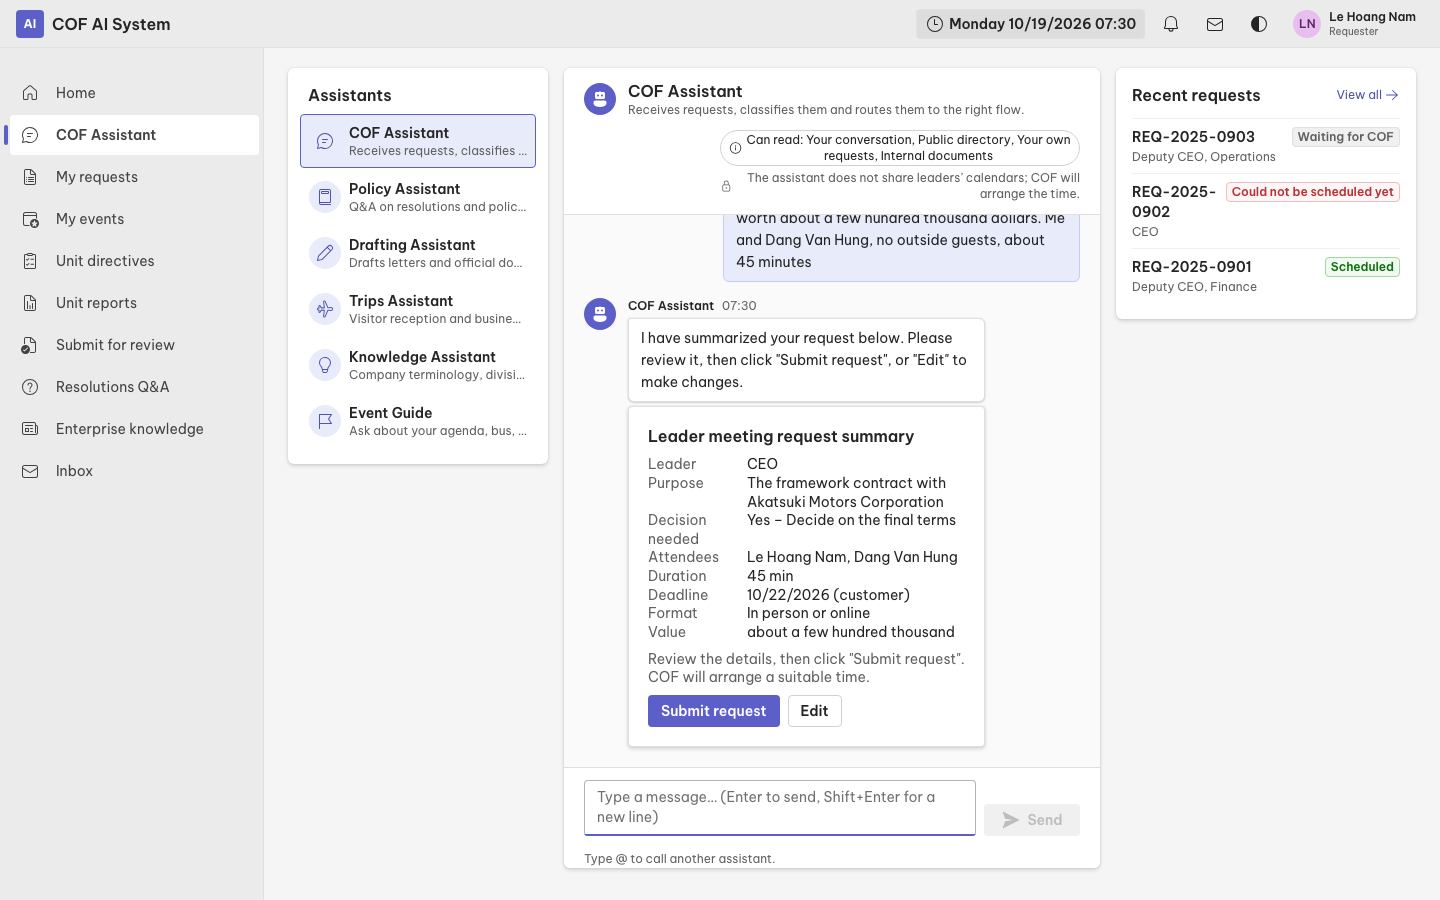
Task: Click the Submit request button
Action: click(x=714, y=711)
